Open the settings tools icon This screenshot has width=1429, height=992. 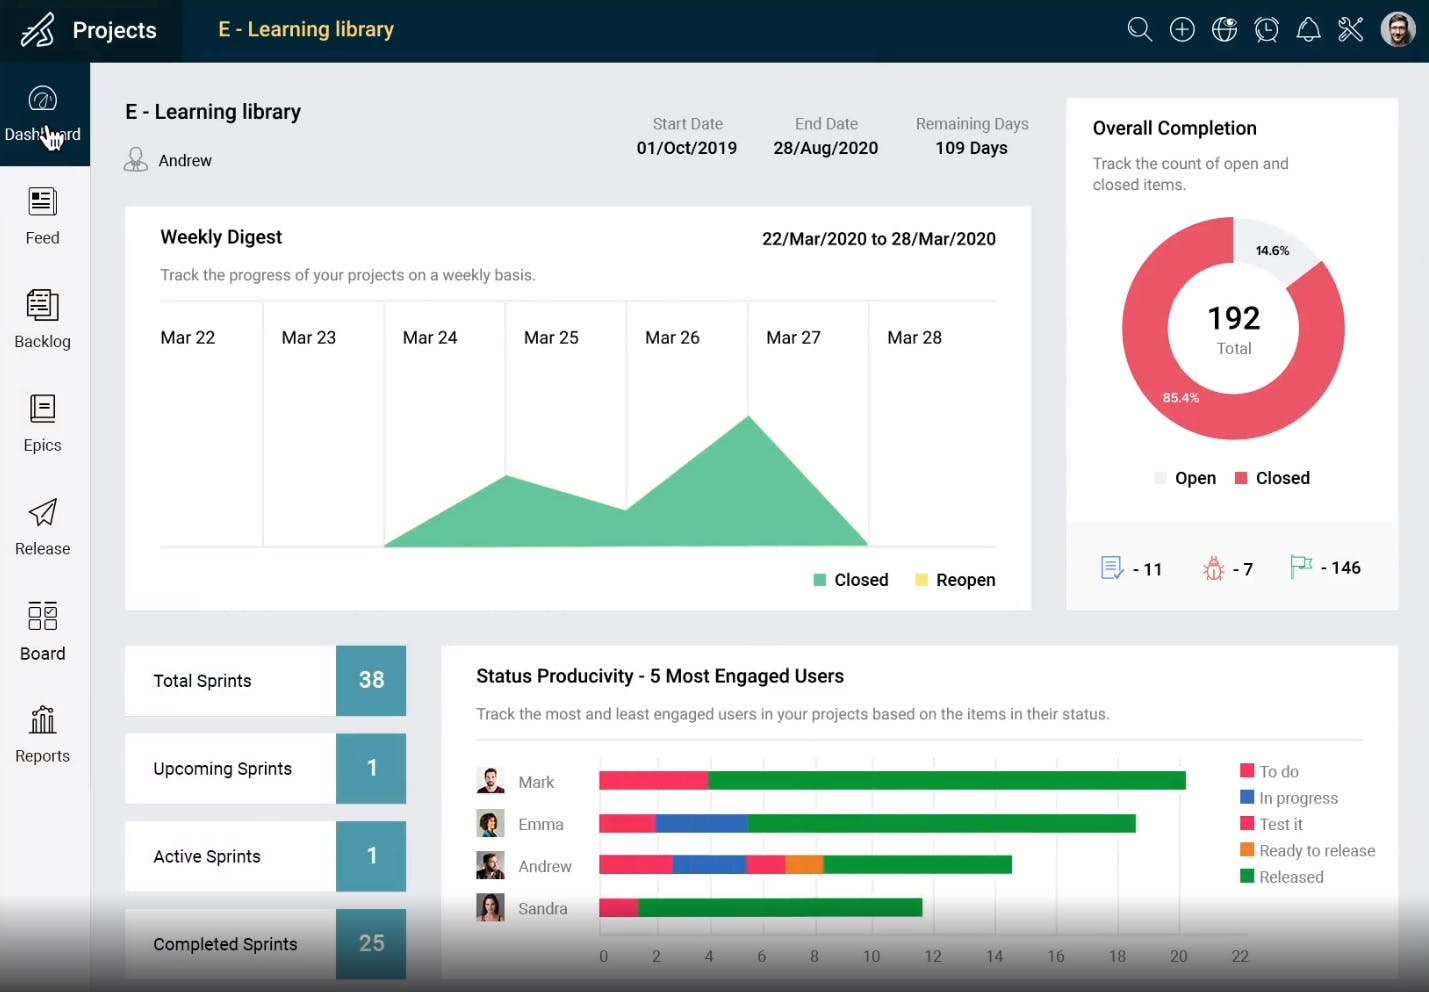point(1350,29)
